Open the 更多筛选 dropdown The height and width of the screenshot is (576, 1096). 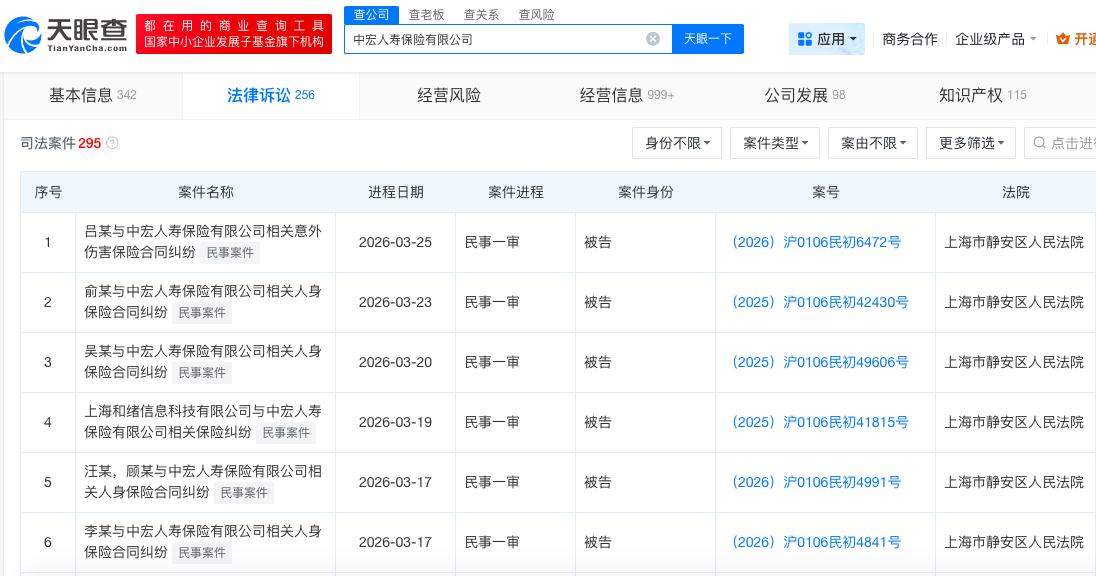tap(971, 143)
